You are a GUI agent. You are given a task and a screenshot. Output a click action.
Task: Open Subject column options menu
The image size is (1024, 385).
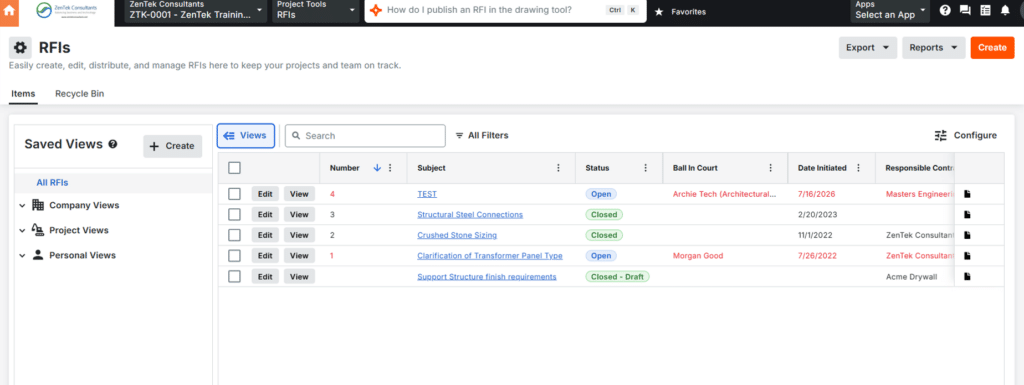[558, 168]
